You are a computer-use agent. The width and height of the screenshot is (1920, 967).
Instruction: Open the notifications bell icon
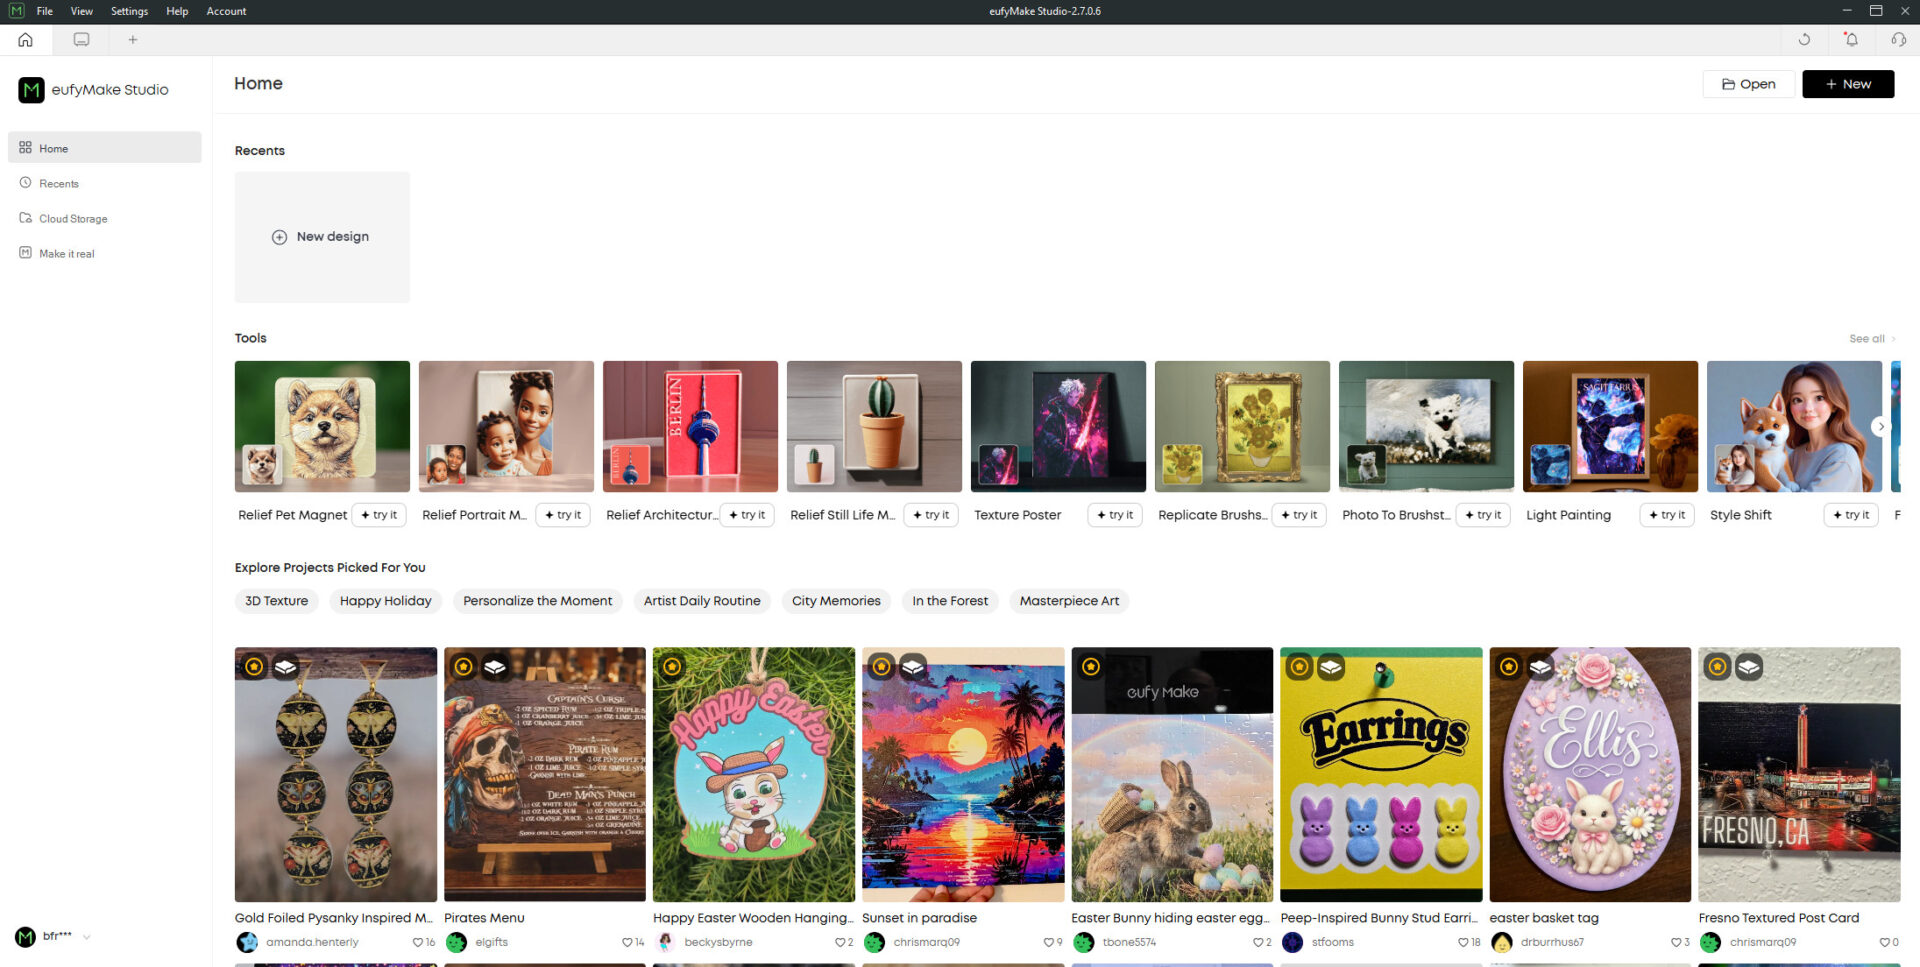click(1851, 40)
